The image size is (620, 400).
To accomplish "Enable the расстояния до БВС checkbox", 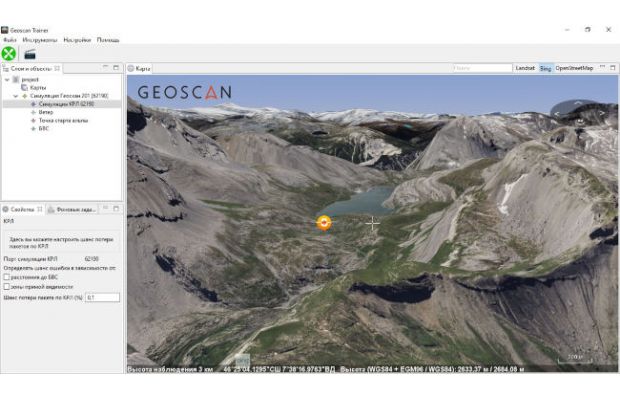I will tap(7, 277).
